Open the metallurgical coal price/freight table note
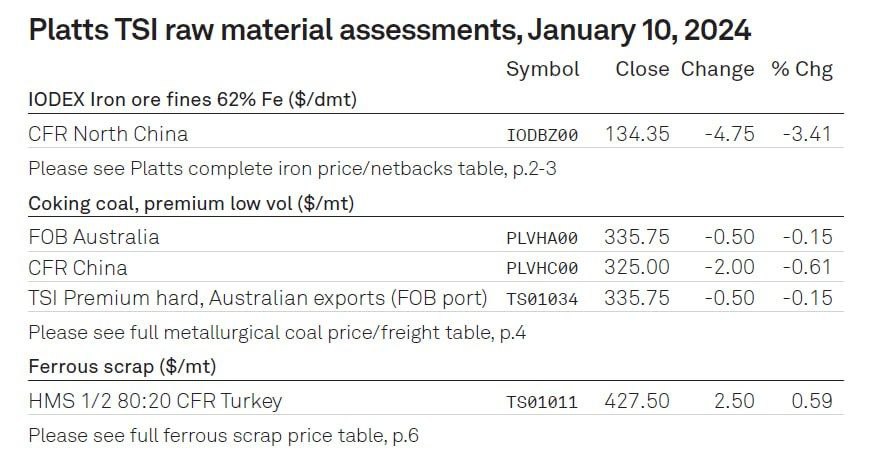The width and height of the screenshot is (879, 462). click(277, 333)
